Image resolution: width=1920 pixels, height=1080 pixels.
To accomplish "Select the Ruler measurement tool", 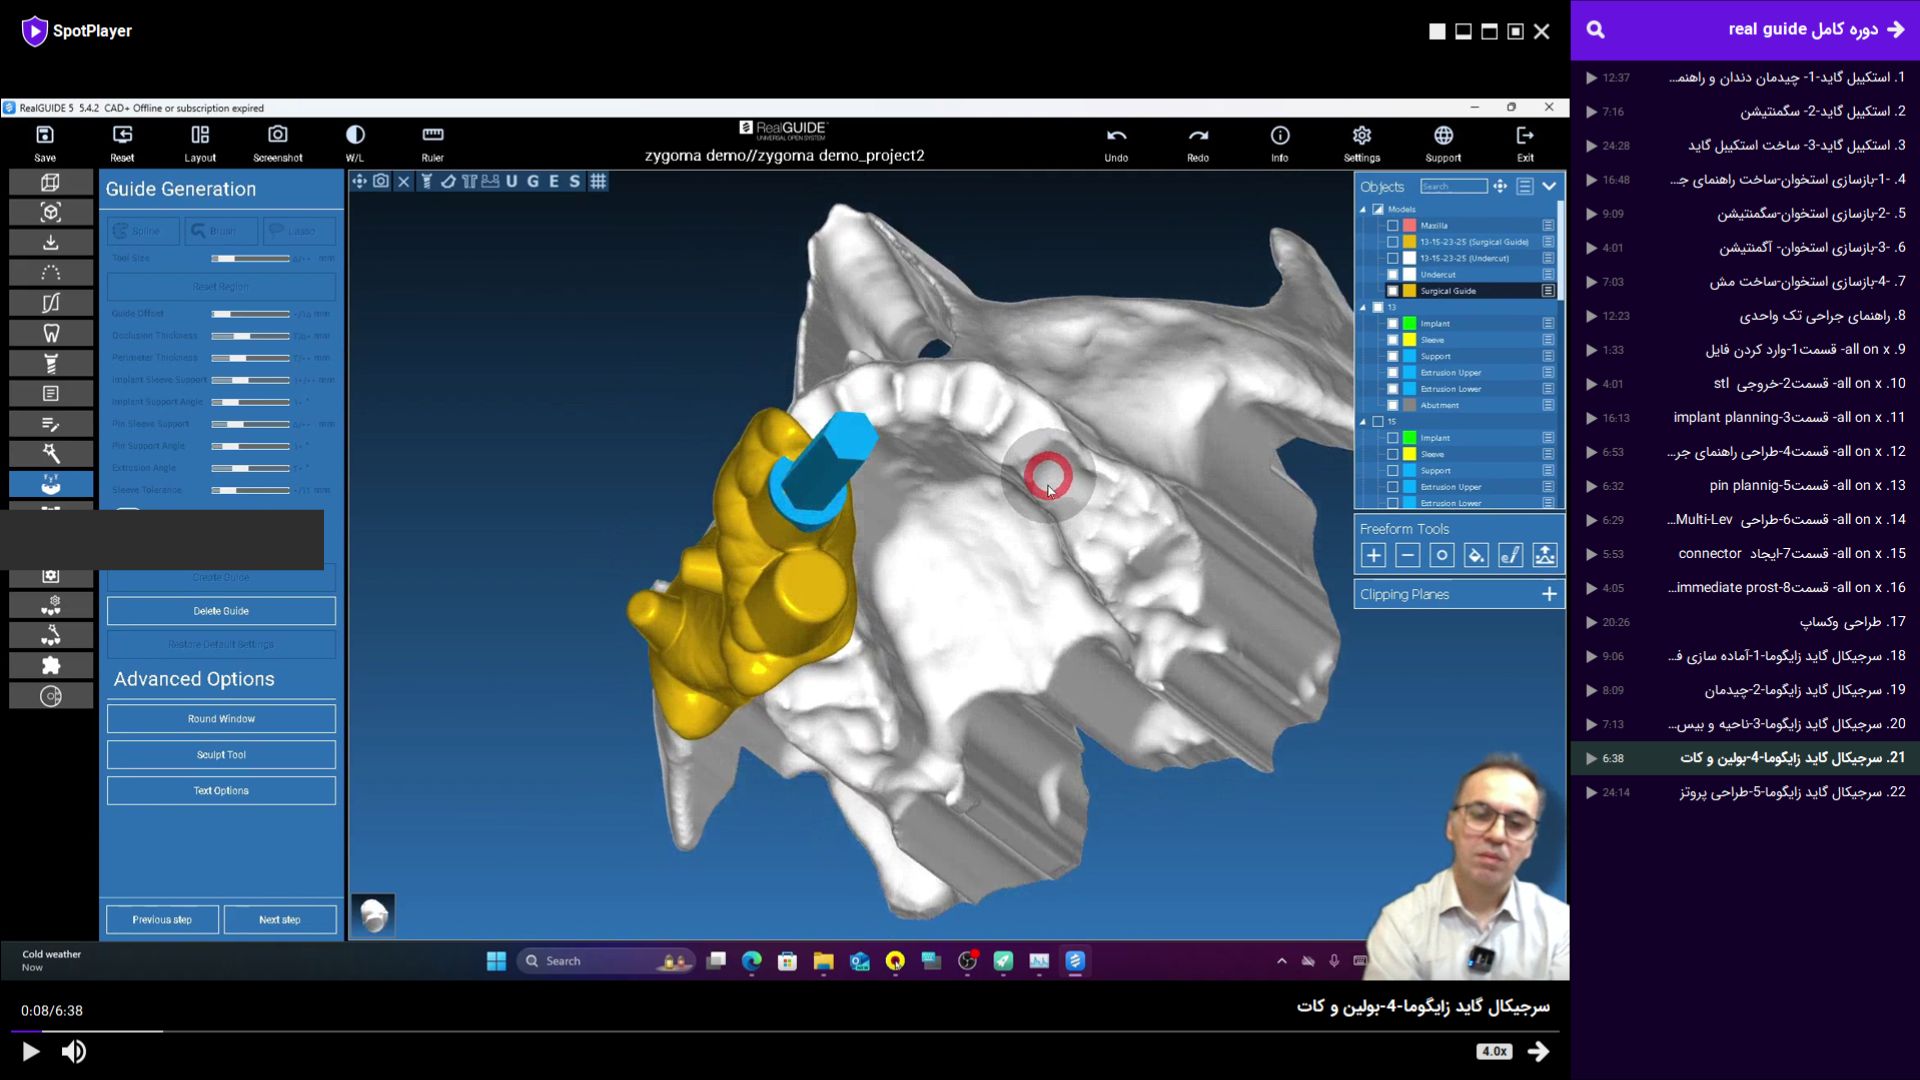I will (433, 135).
